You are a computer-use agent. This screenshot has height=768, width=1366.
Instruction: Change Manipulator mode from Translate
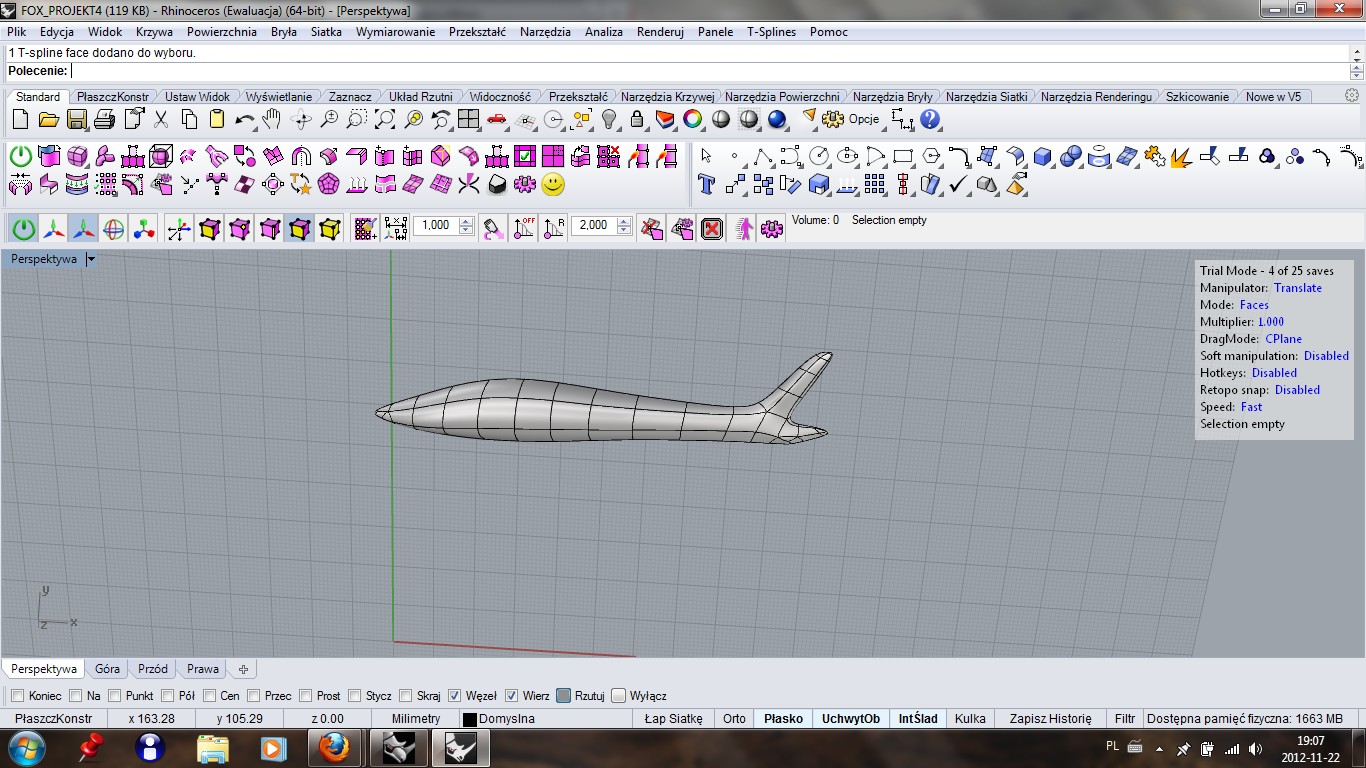pyautogui.click(x=1297, y=288)
